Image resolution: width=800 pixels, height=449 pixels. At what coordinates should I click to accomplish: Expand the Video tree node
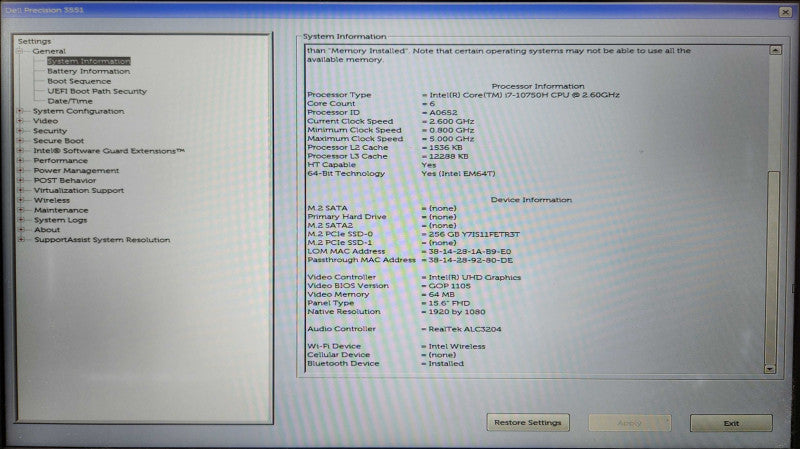(x=20, y=121)
